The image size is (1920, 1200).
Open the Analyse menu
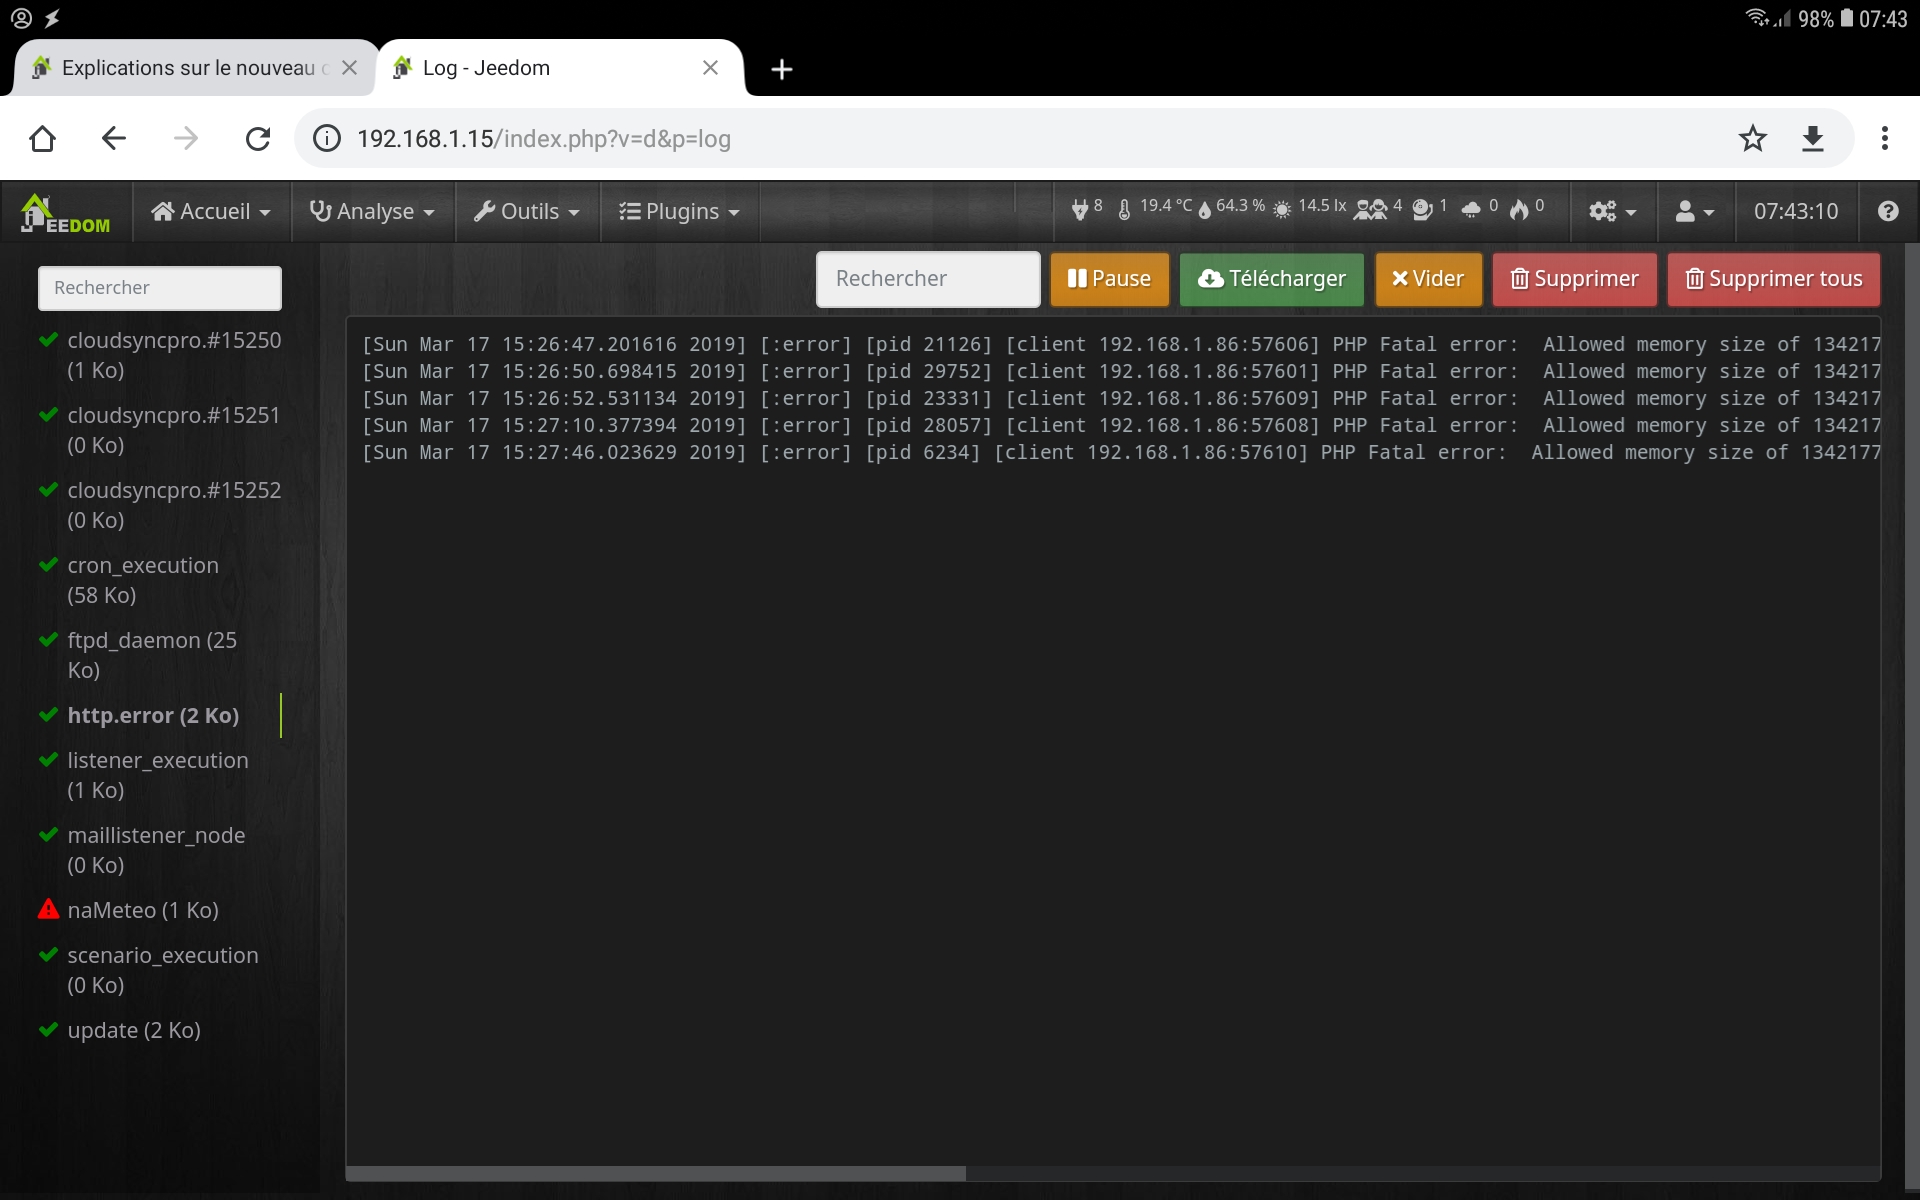373,212
